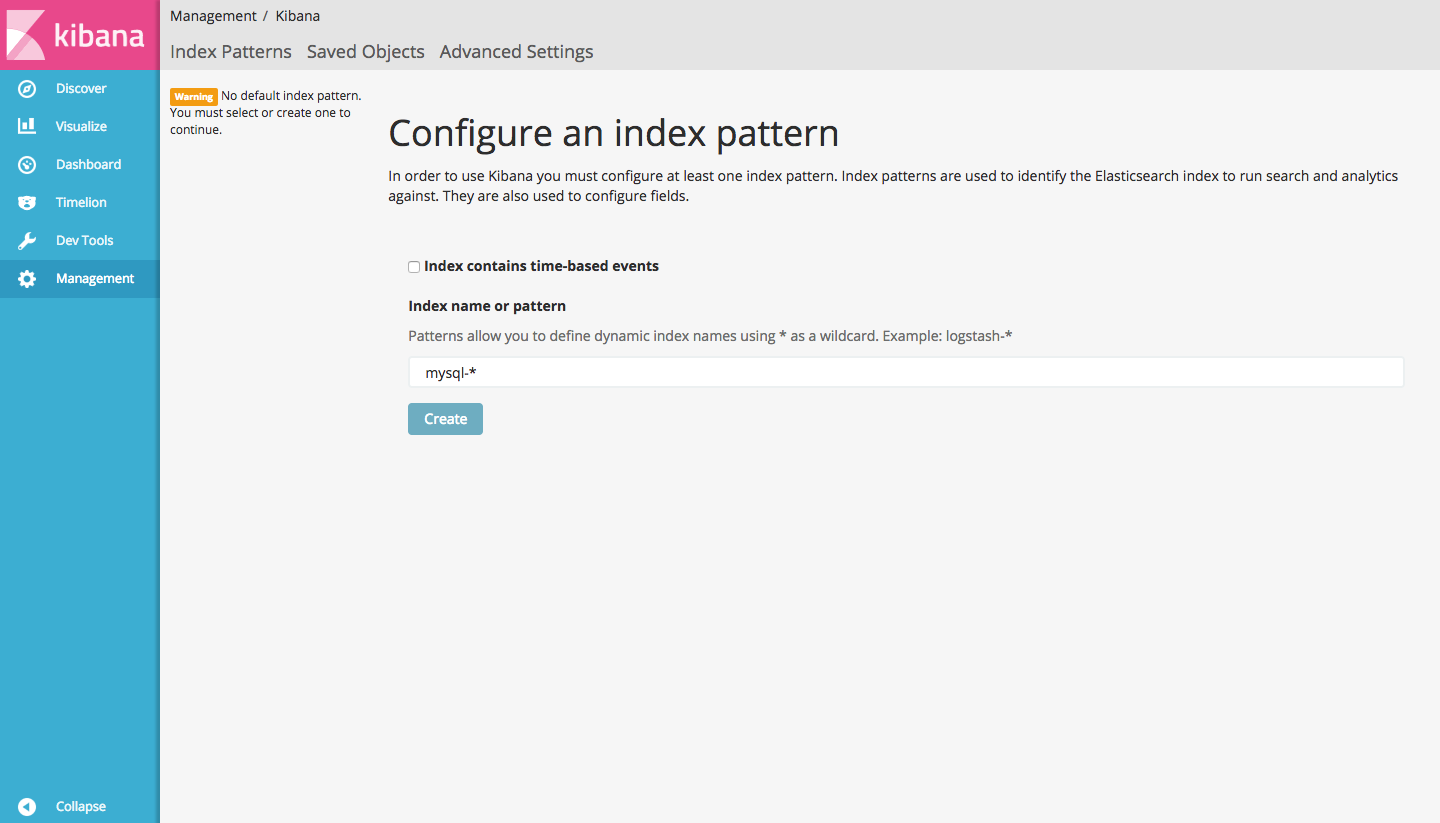The width and height of the screenshot is (1440, 823).
Task: Open Discover via compass icon
Action: [x=27, y=89]
